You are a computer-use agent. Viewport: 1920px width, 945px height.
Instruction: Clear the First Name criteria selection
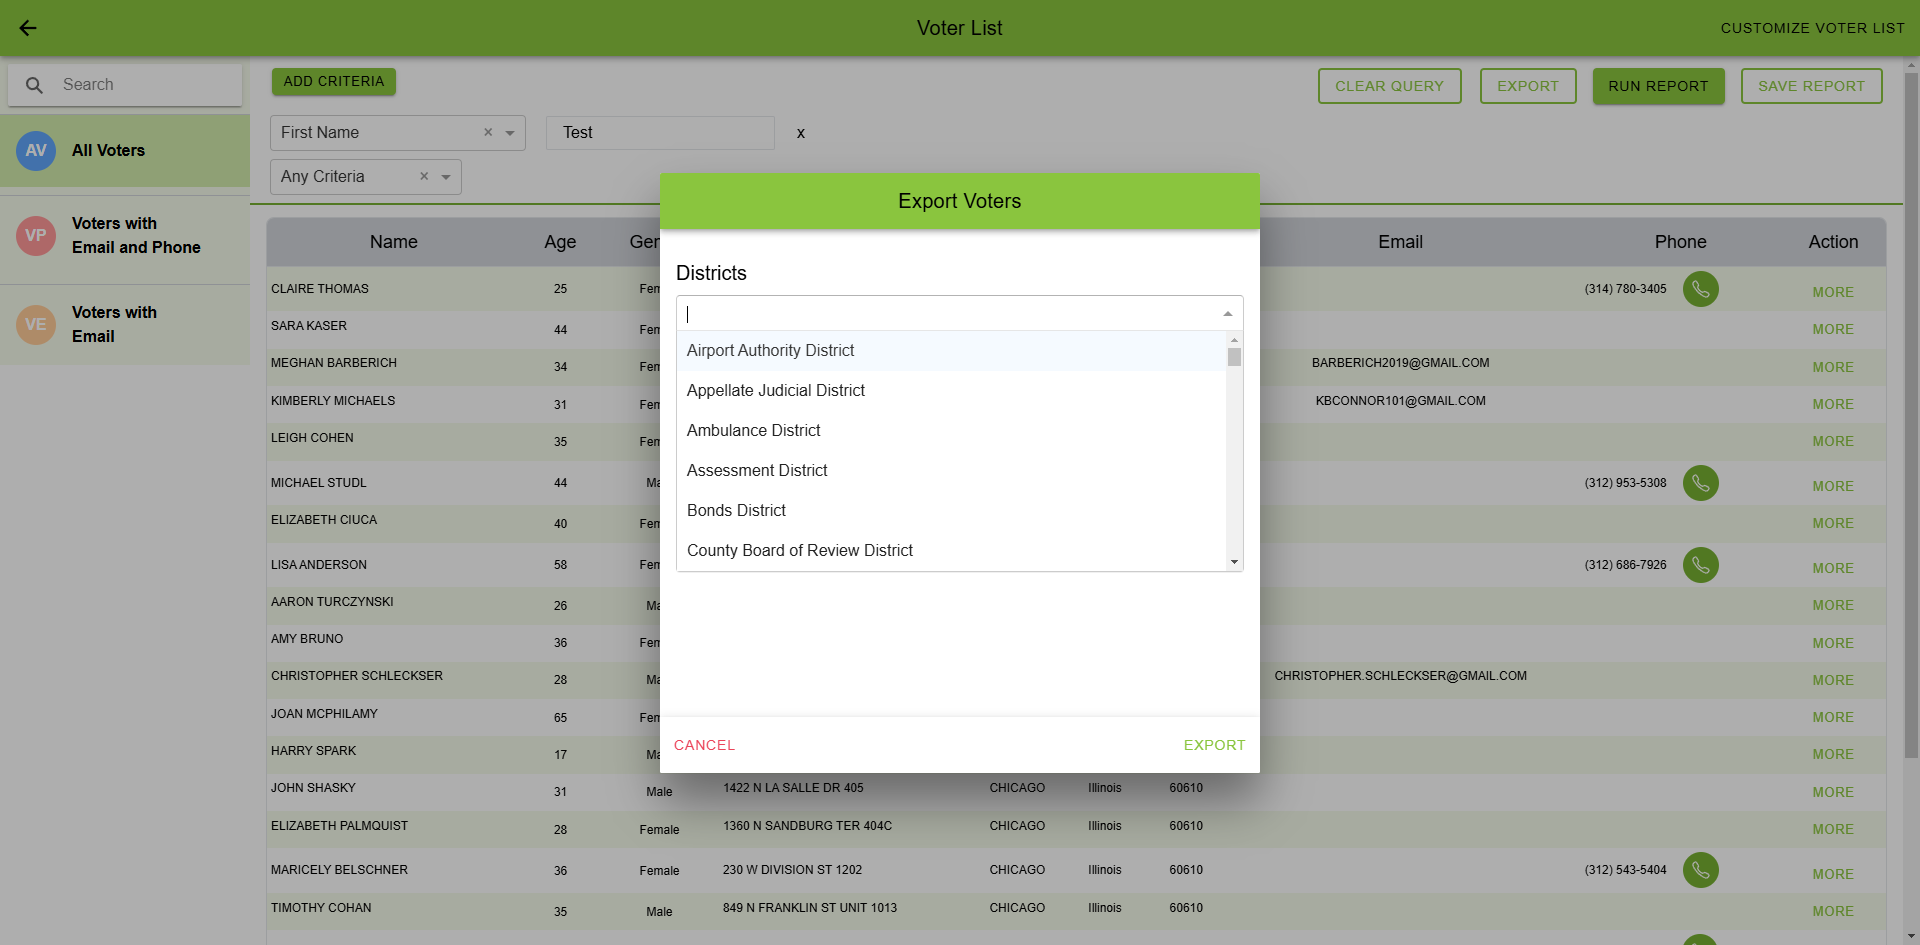[488, 133]
